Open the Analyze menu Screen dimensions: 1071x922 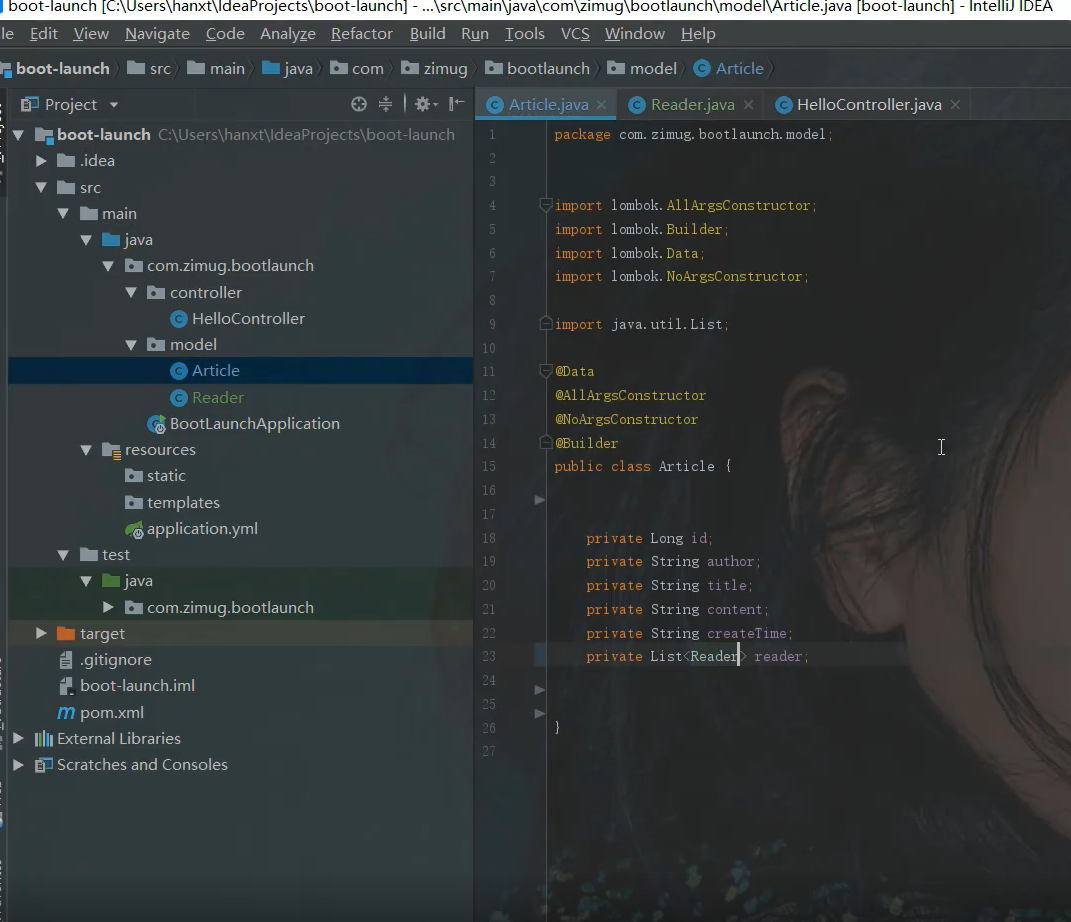pyautogui.click(x=288, y=33)
